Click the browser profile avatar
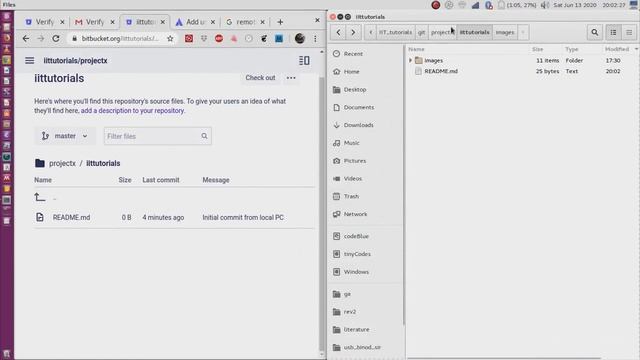 pos(300,38)
